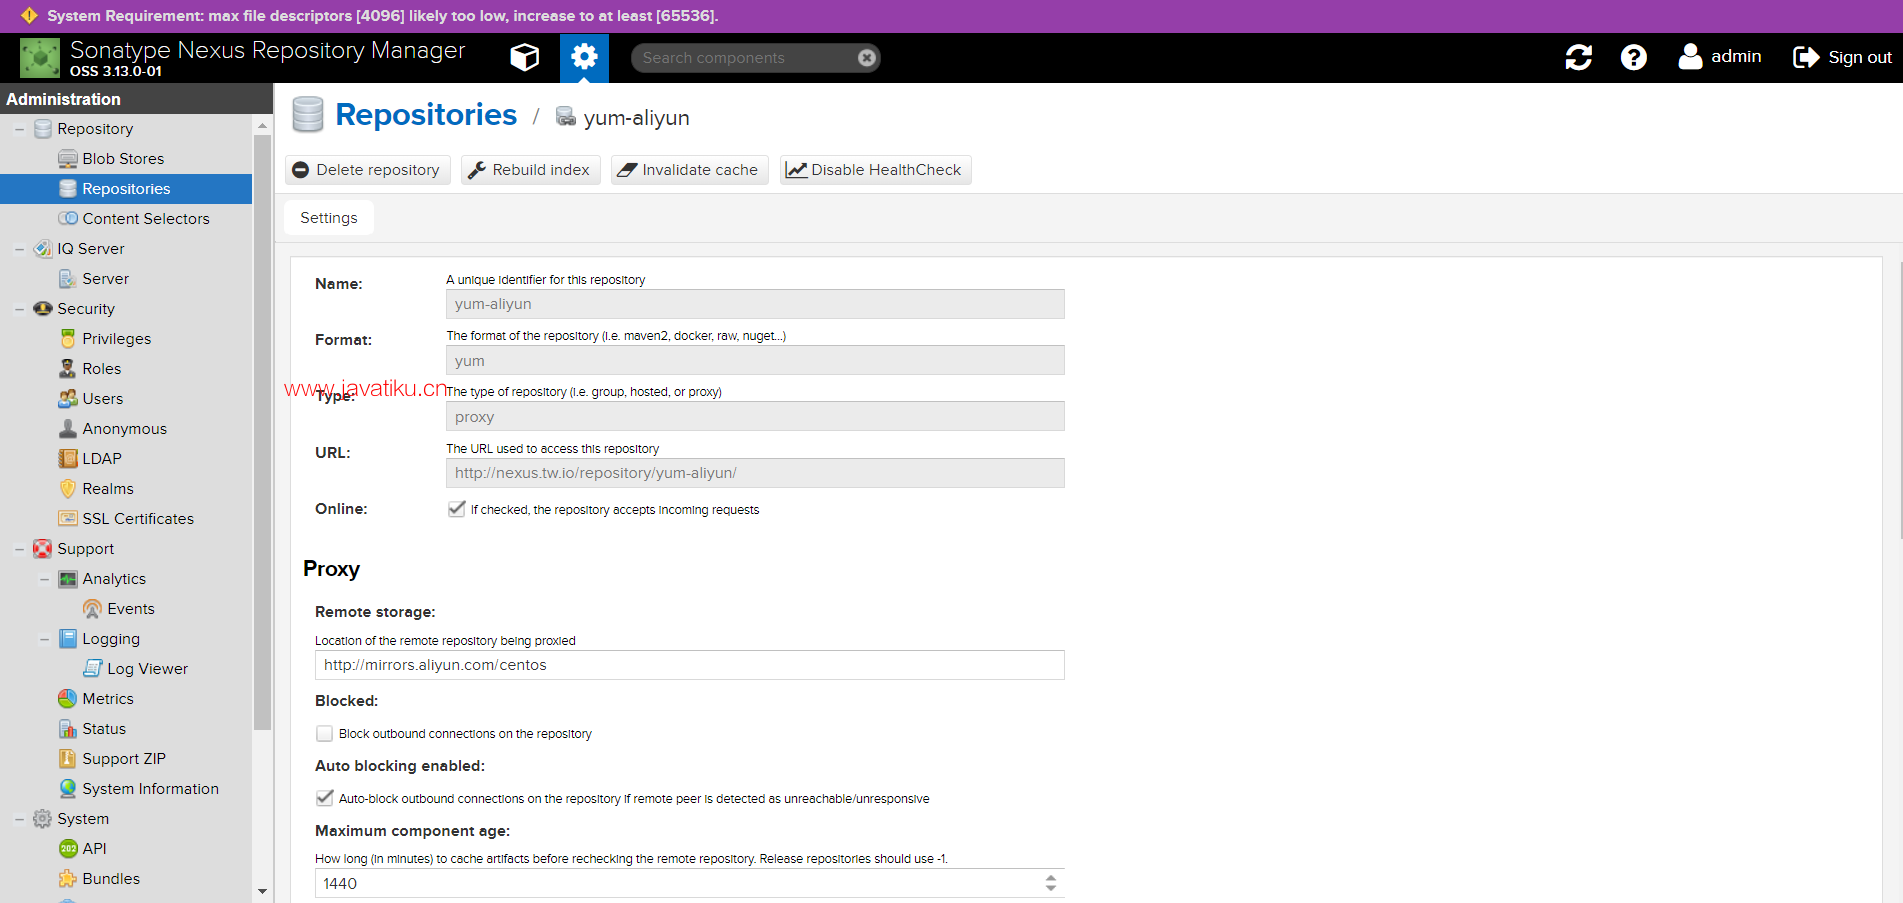Click the Name field yum-aliyun
Screen dimensions: 1903x903
point(755,304)
